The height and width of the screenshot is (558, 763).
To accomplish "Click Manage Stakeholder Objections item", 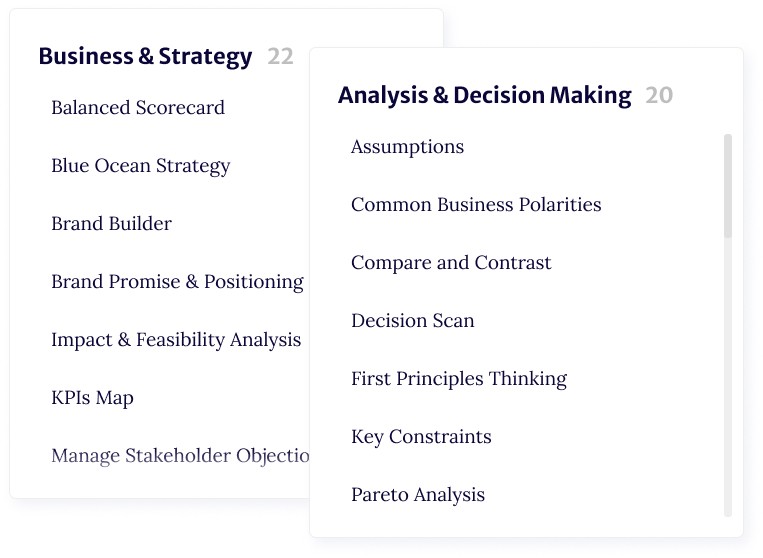I will coord(180,456).
